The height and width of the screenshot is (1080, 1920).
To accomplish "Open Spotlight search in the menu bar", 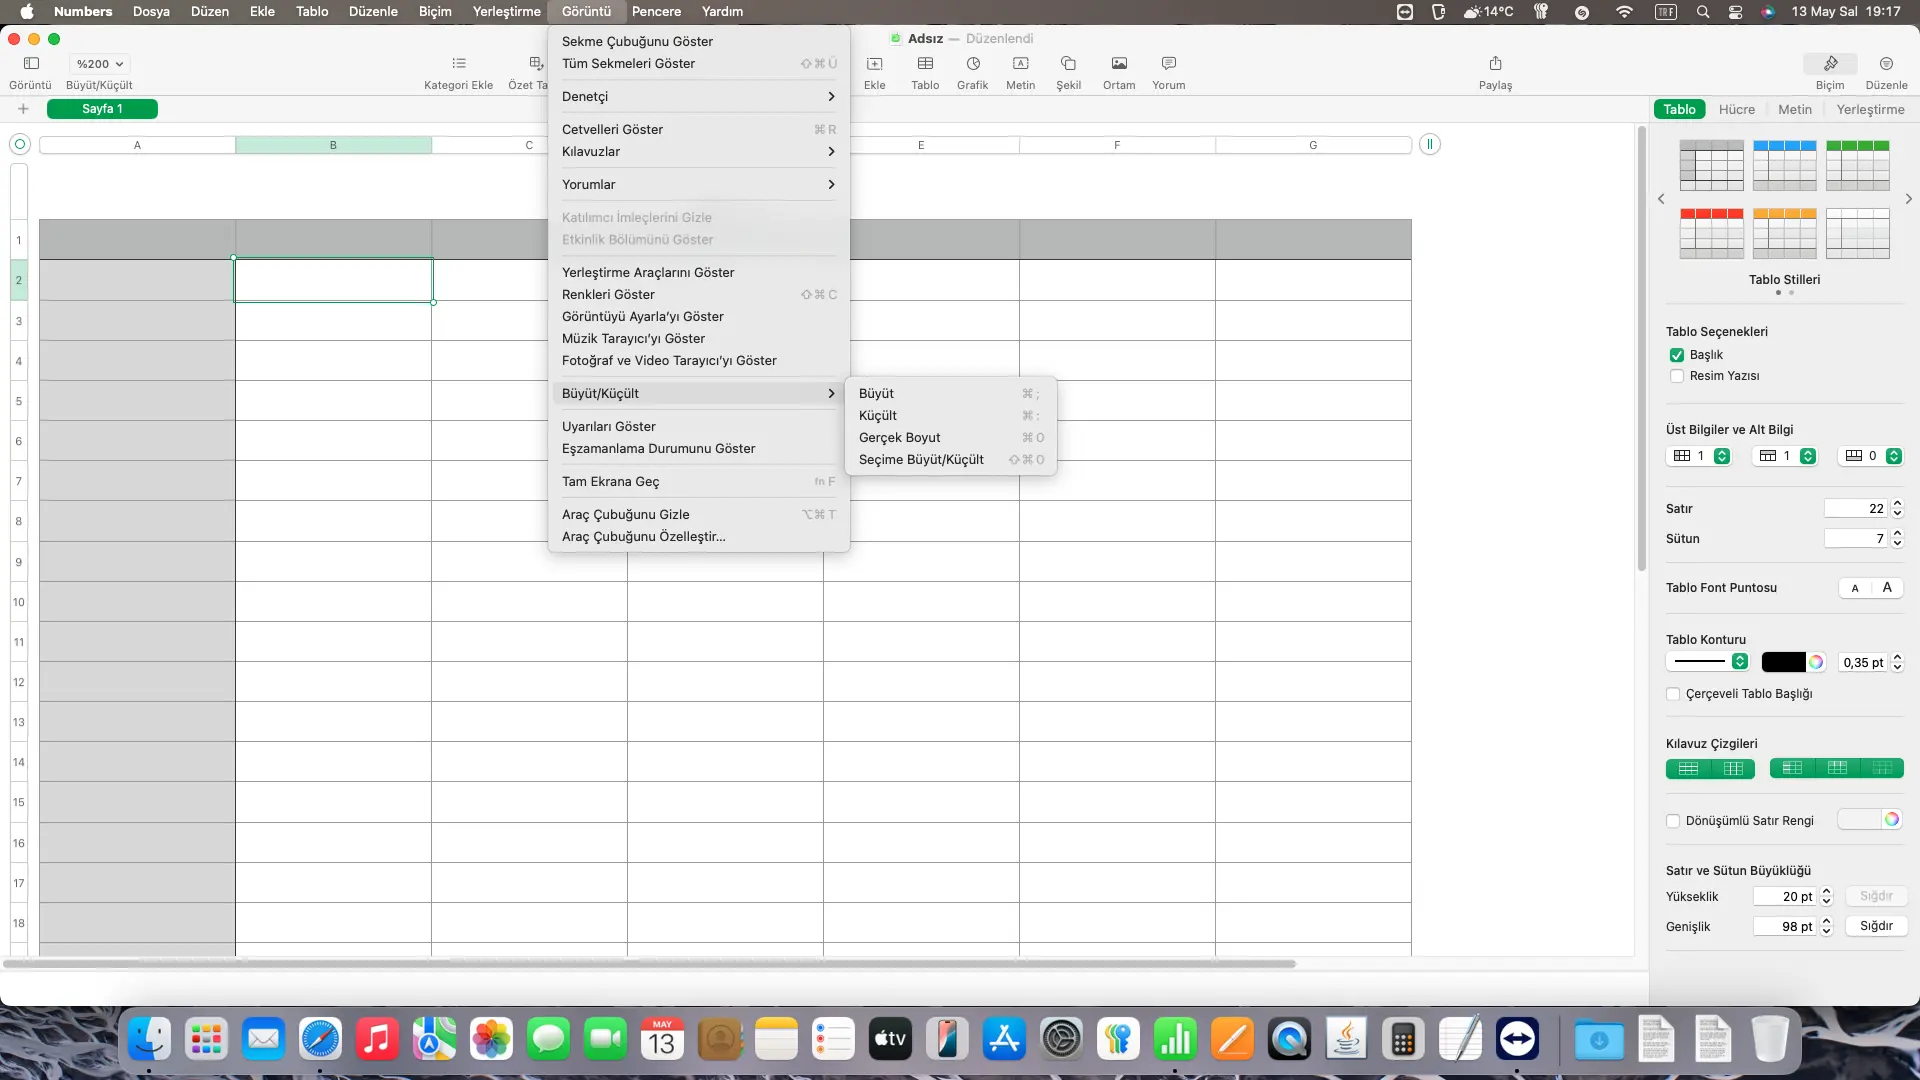I will tap(1702, 12).
